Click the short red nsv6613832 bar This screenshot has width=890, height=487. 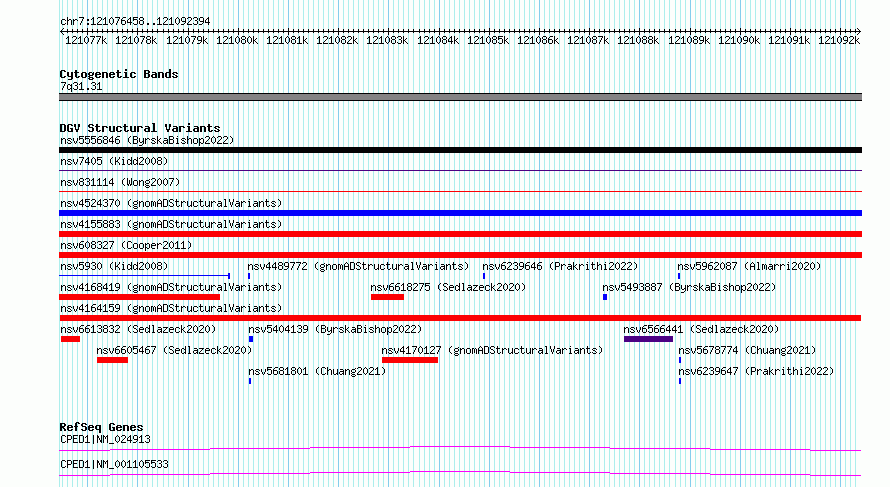(70, 339)
